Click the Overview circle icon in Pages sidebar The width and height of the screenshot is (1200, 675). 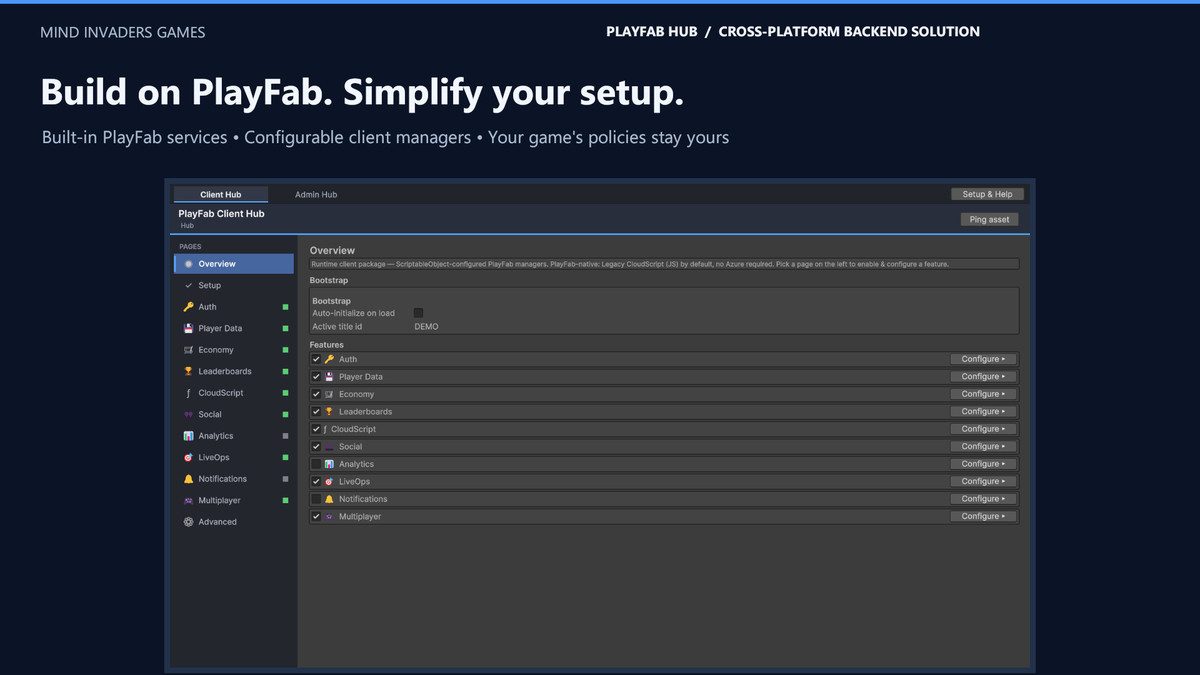point(189,264)
